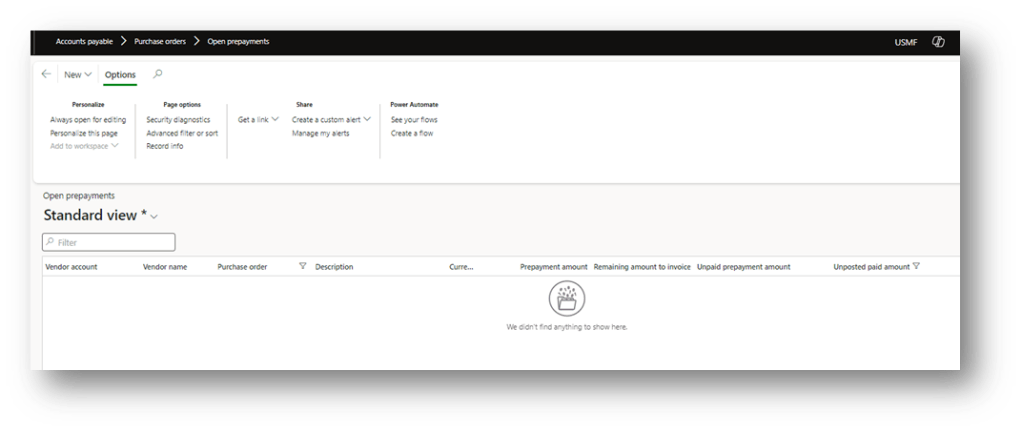
Task: Click the back arrow icon
Action: [x=46, y=74]
